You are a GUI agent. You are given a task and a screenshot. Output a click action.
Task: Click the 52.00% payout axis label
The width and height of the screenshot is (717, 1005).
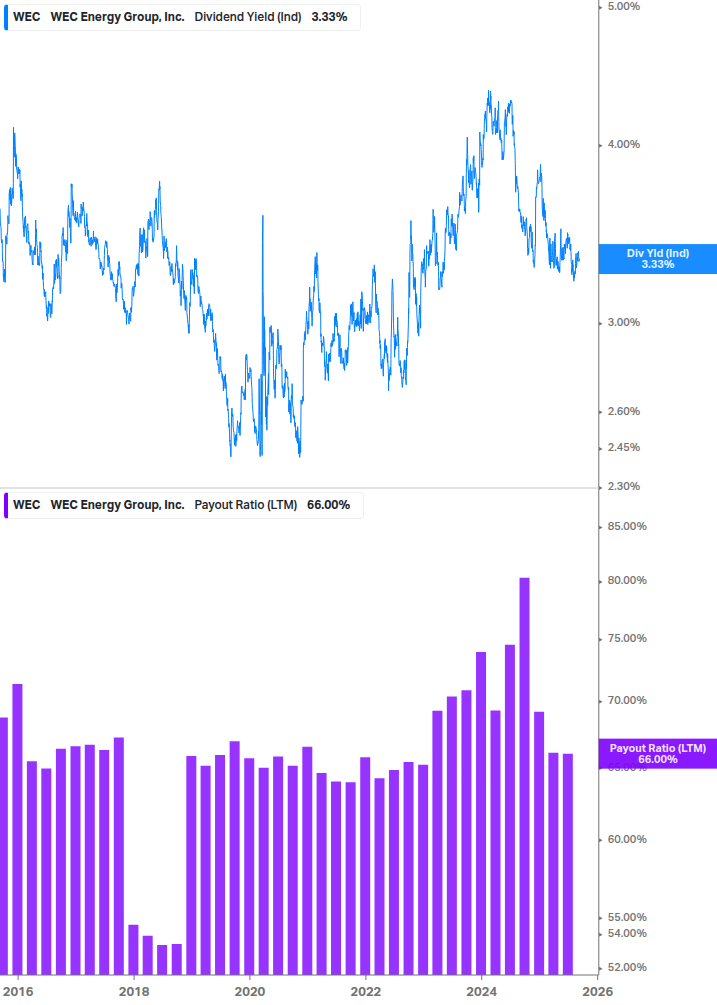627,968
